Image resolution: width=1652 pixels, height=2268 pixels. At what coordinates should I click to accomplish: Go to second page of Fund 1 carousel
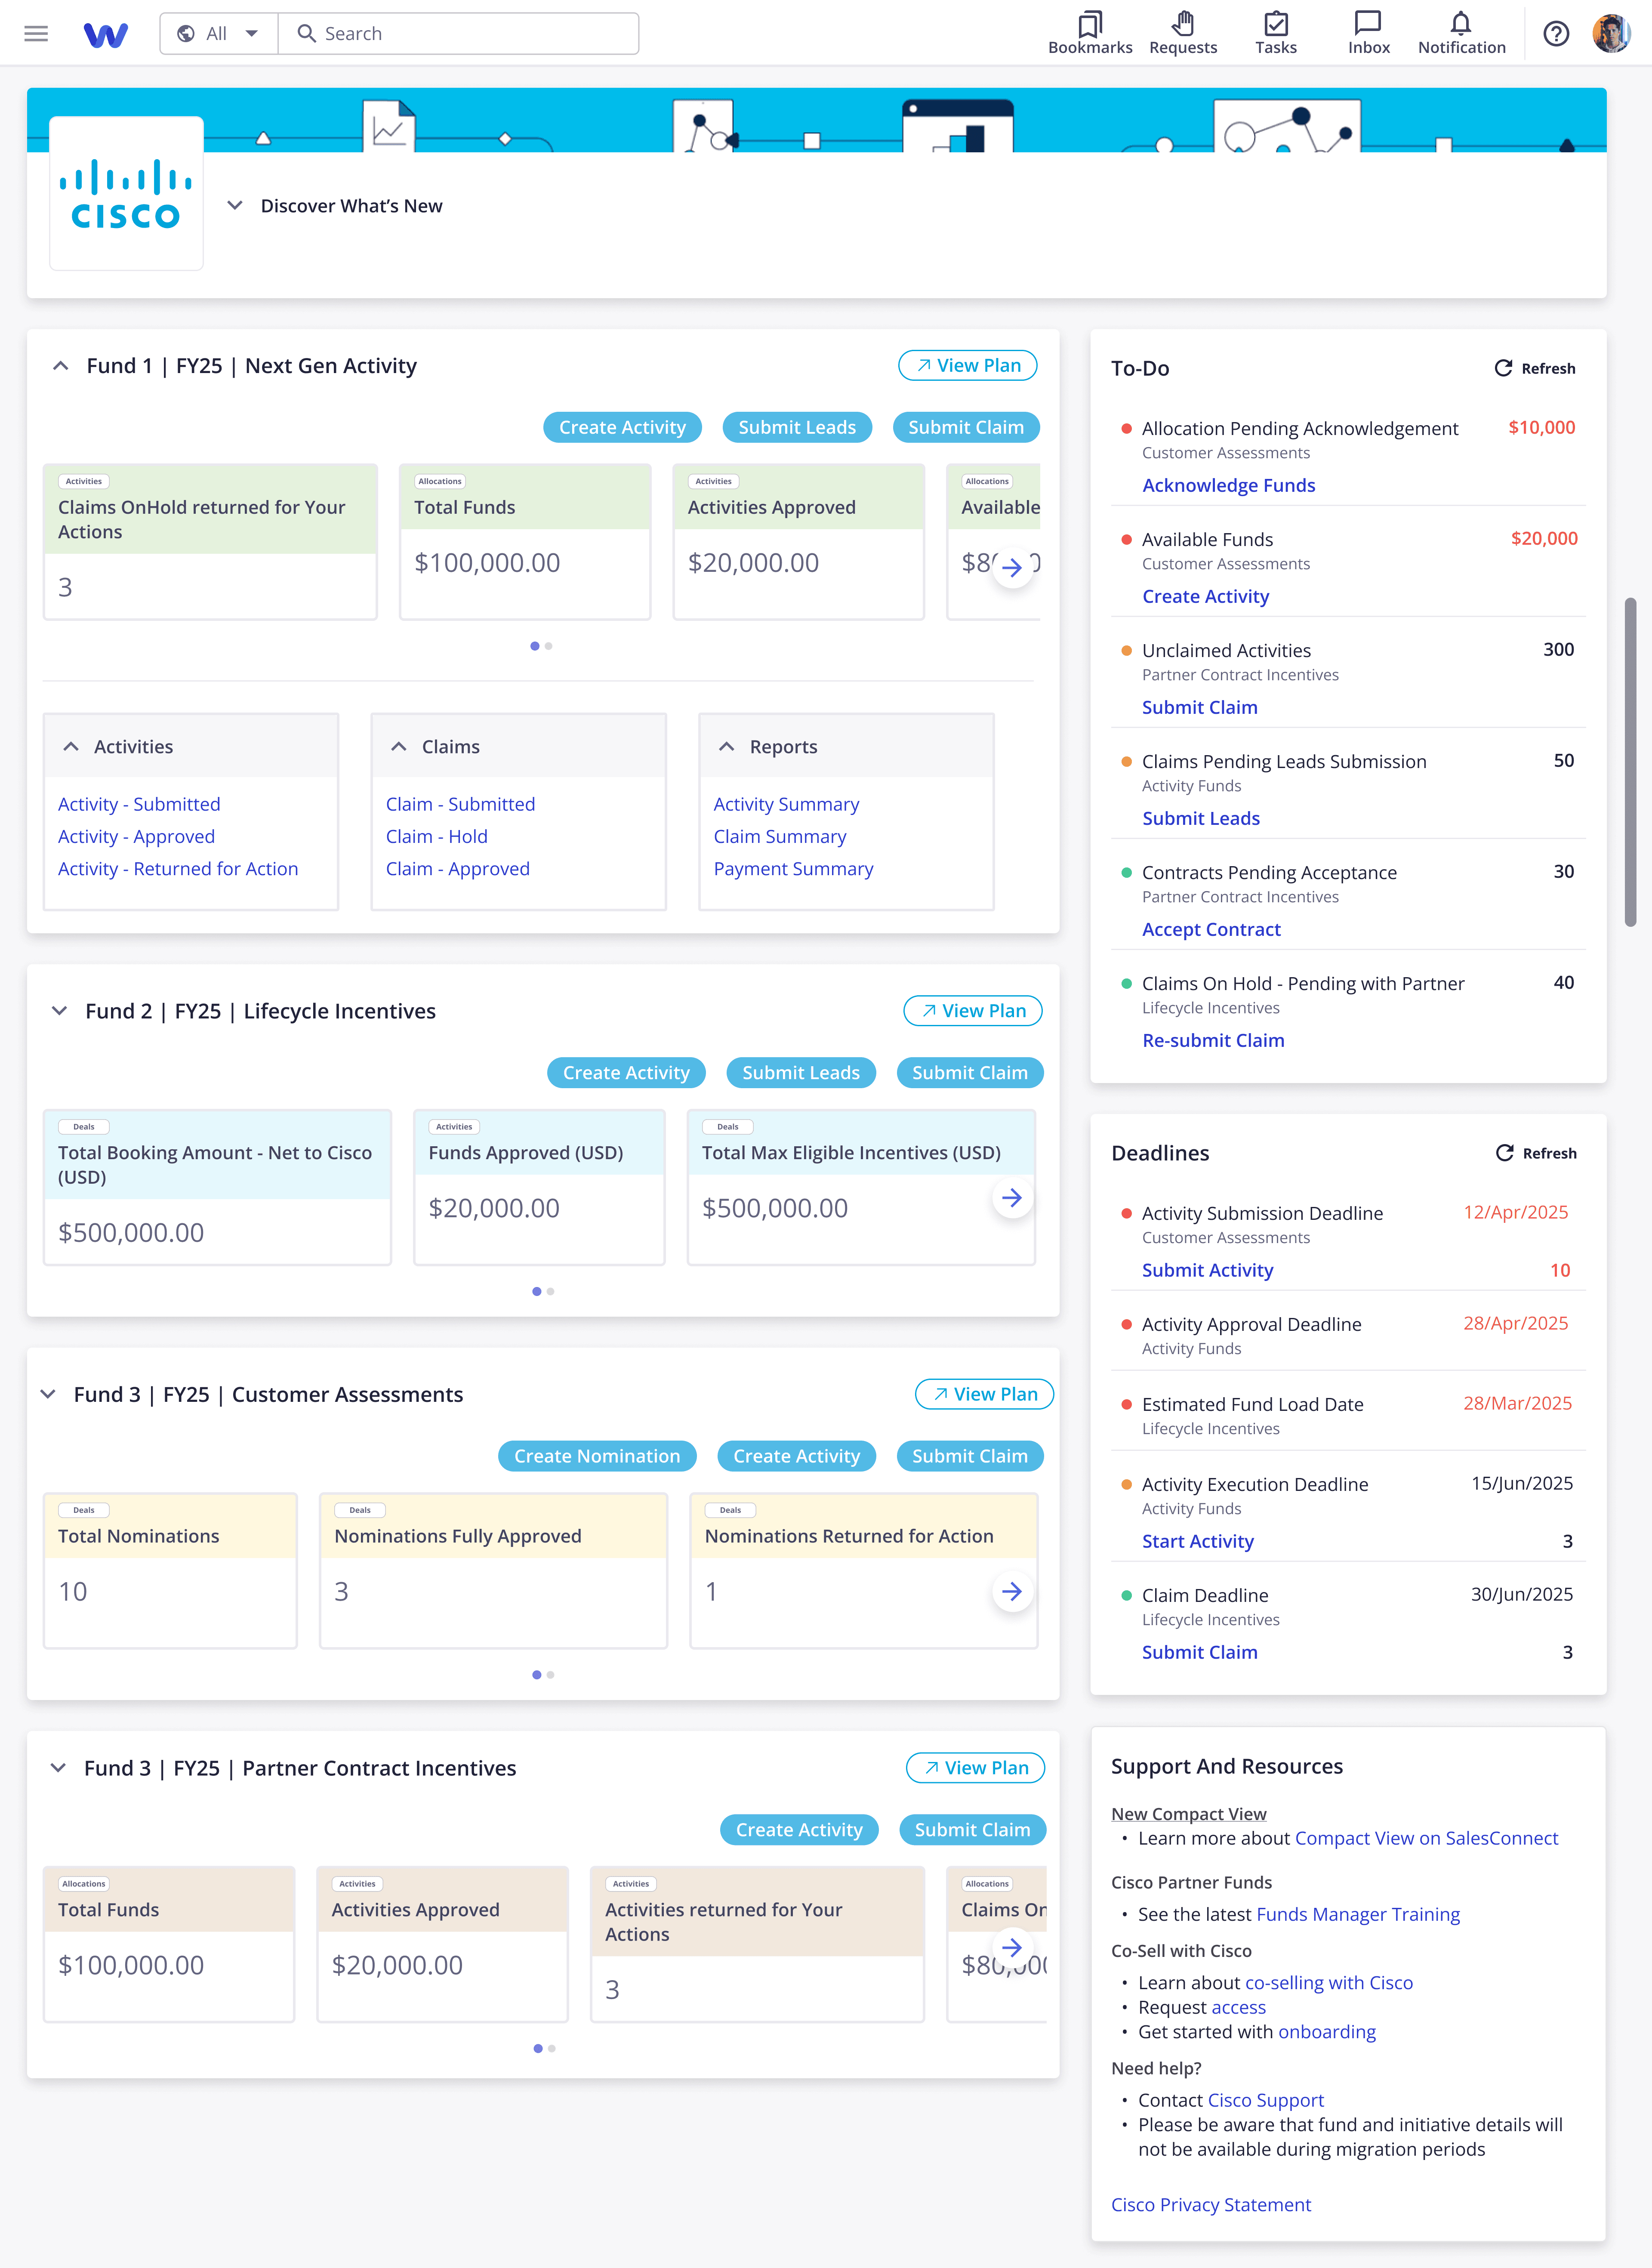click(x=549, y=646)
